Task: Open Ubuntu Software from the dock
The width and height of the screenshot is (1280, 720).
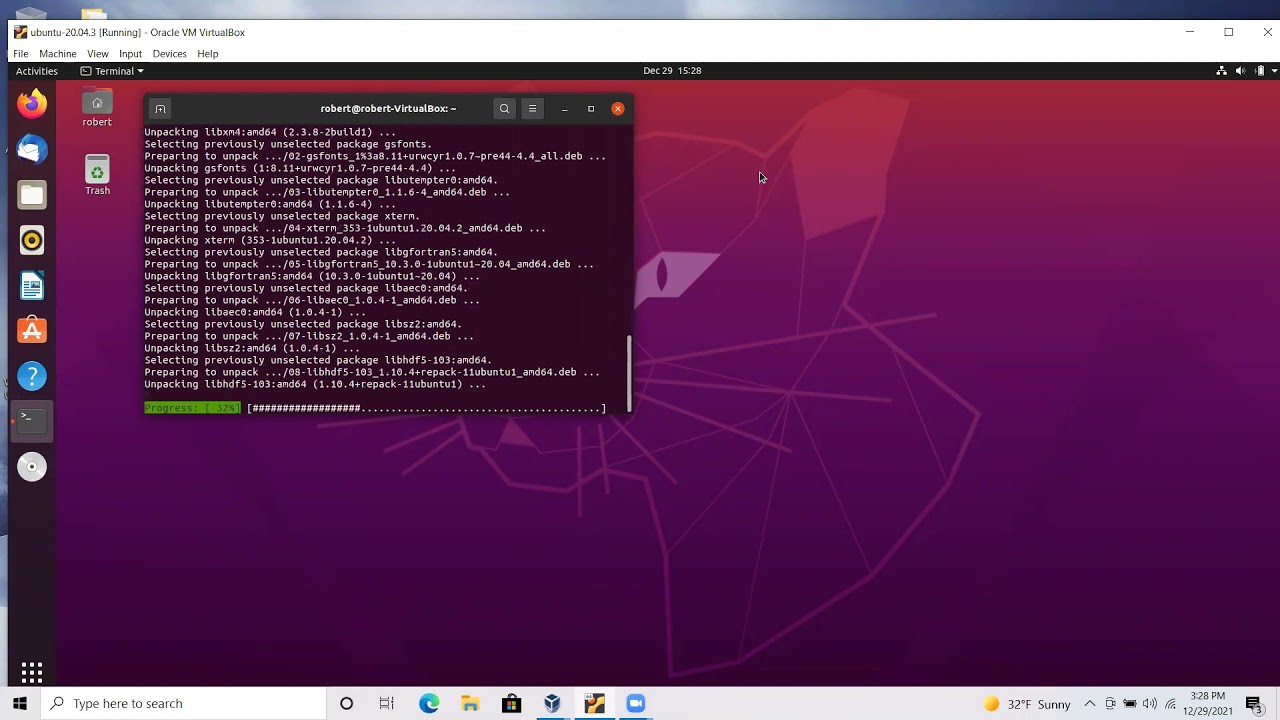Action: click(x=32, y=331)
